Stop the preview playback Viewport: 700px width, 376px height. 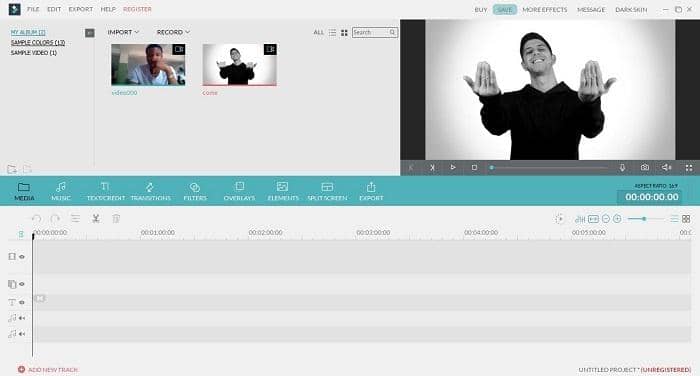[474, 167]
